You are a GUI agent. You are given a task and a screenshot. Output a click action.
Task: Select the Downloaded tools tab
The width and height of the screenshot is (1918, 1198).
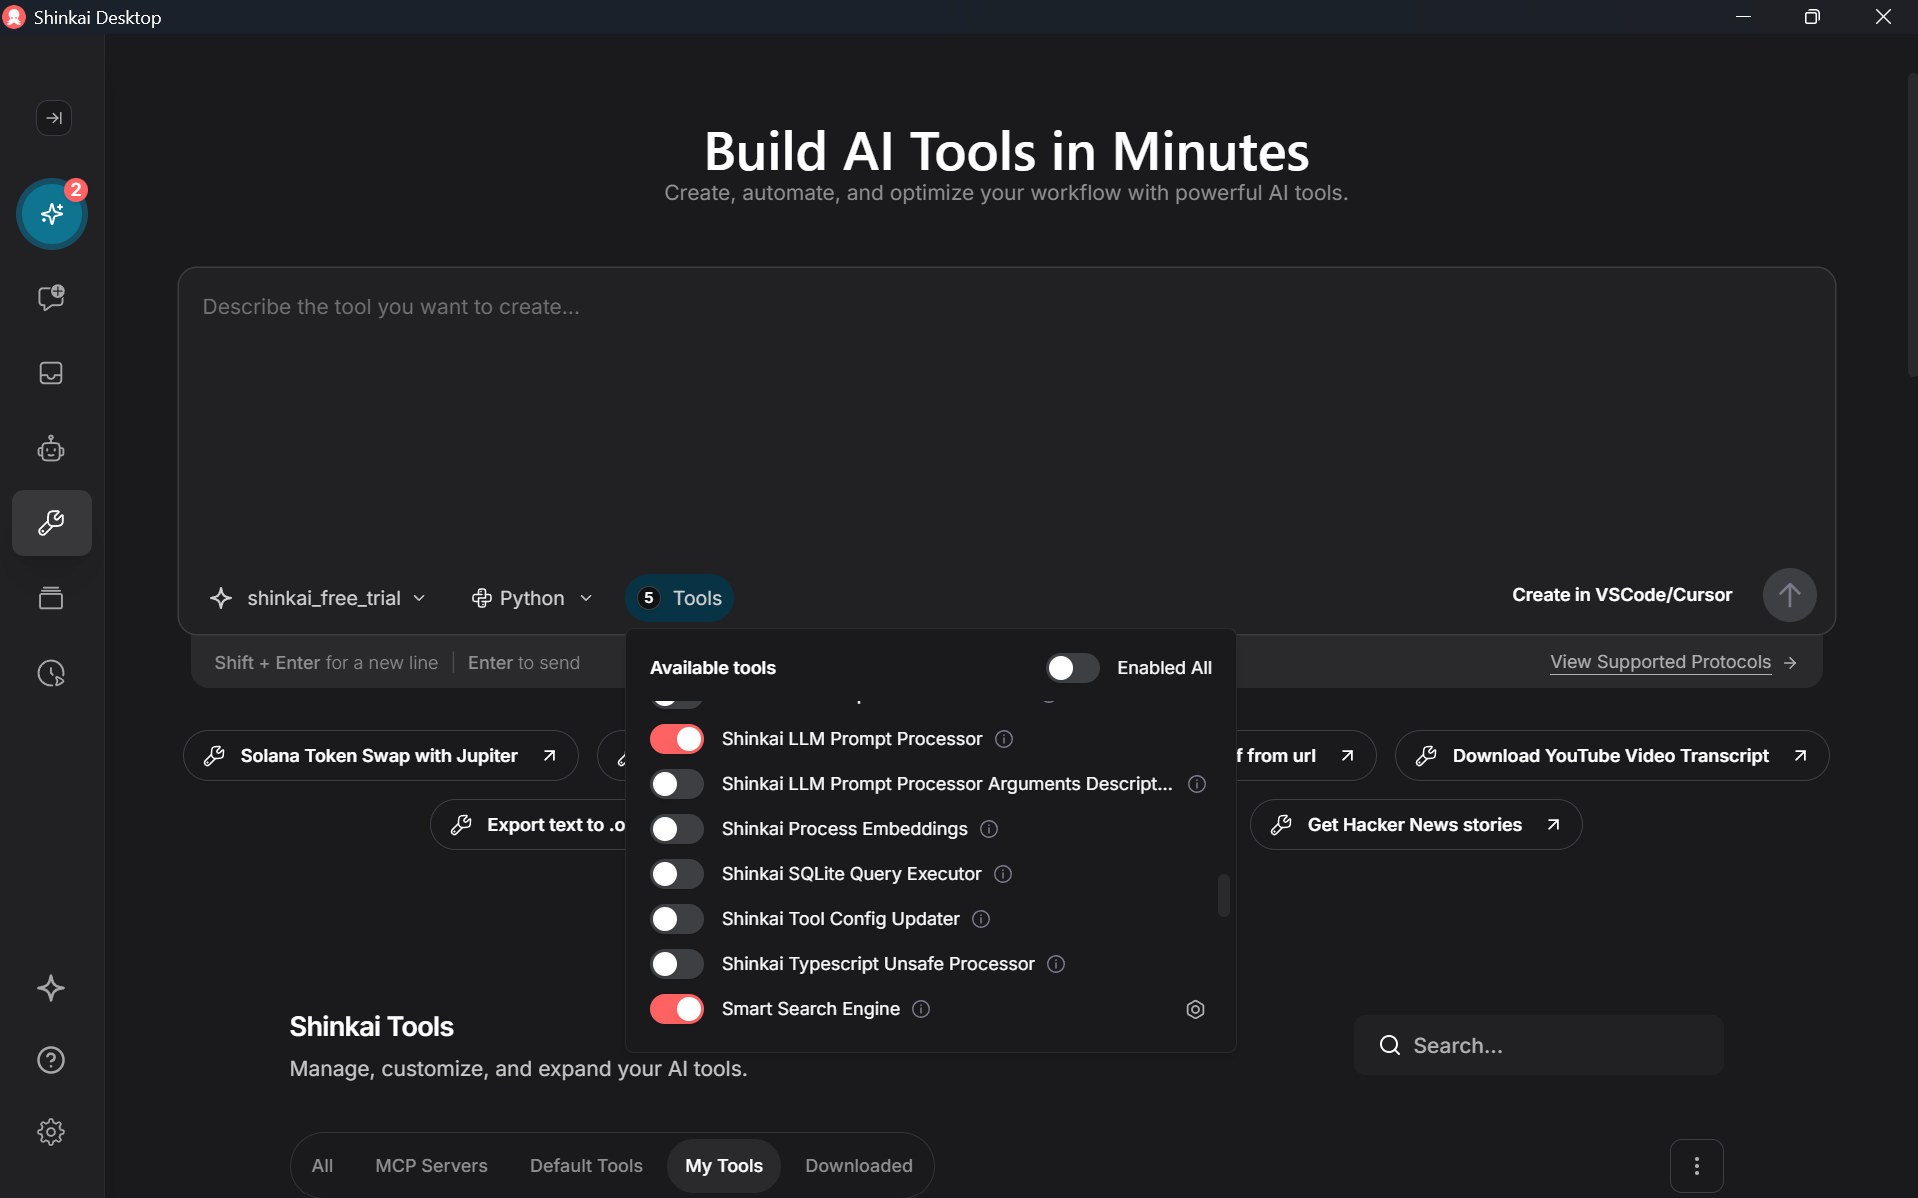pos(858,1165)
